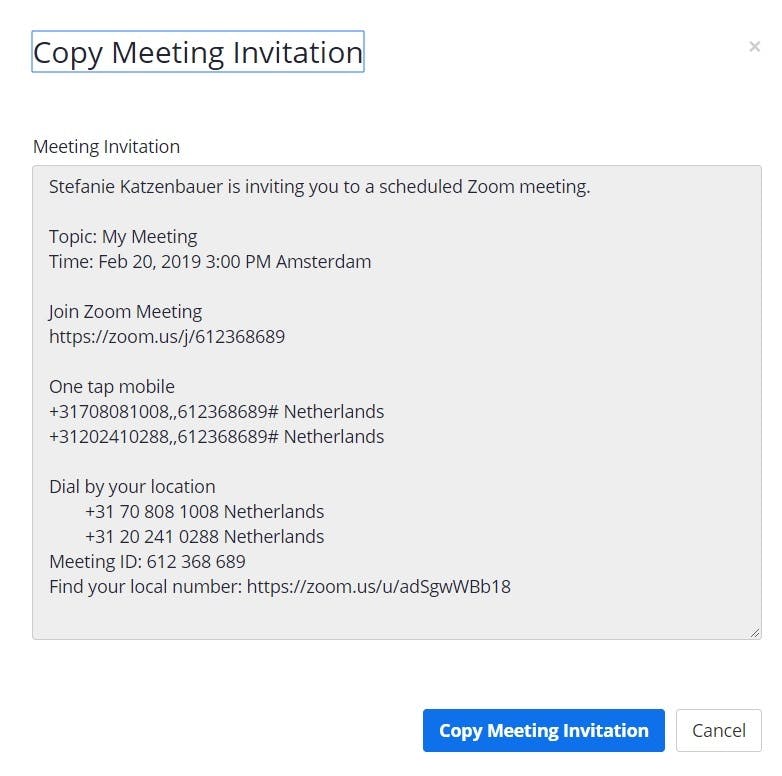782x776 pixels.
Task: Click the zoom.us/j/612368689 join URL
Action: point(167,336)
